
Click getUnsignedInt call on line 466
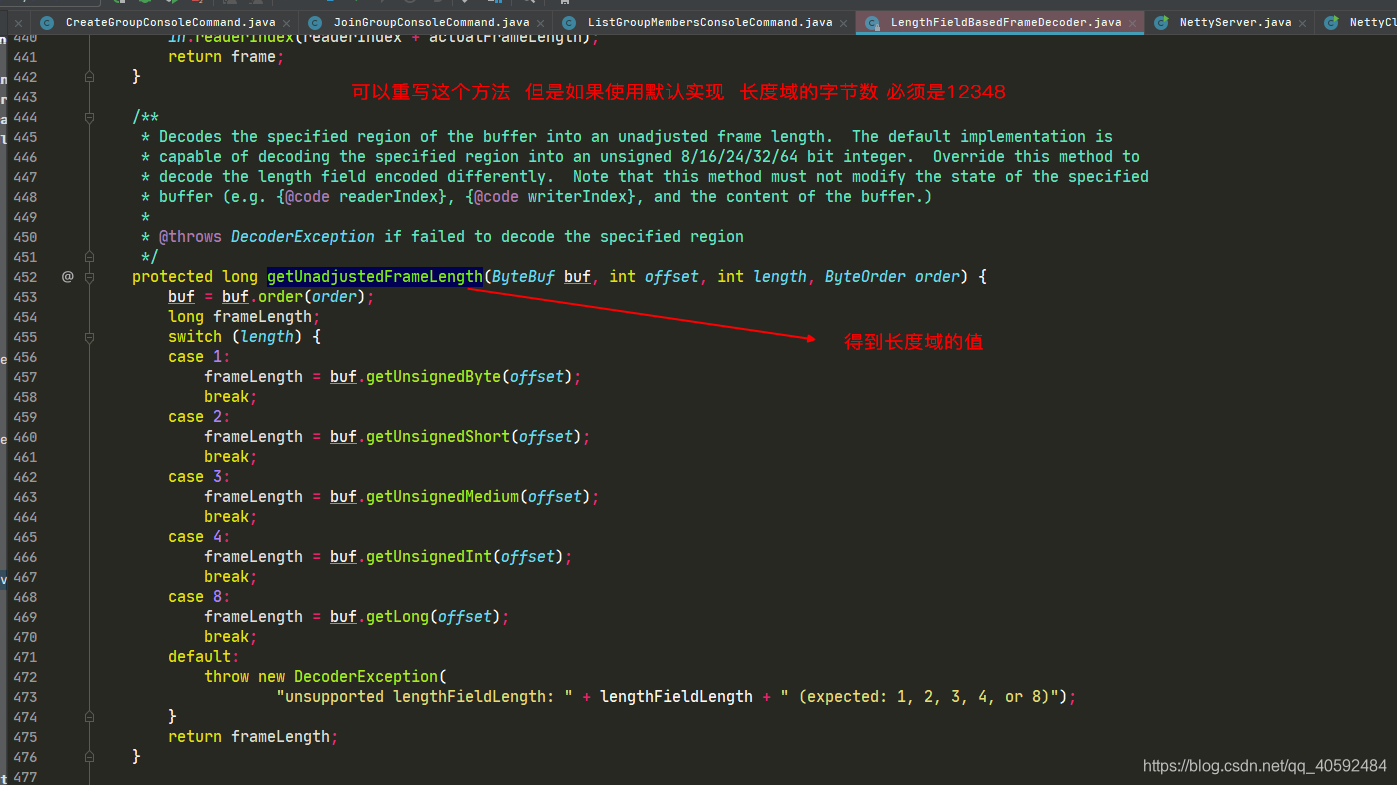coord(429,557)
